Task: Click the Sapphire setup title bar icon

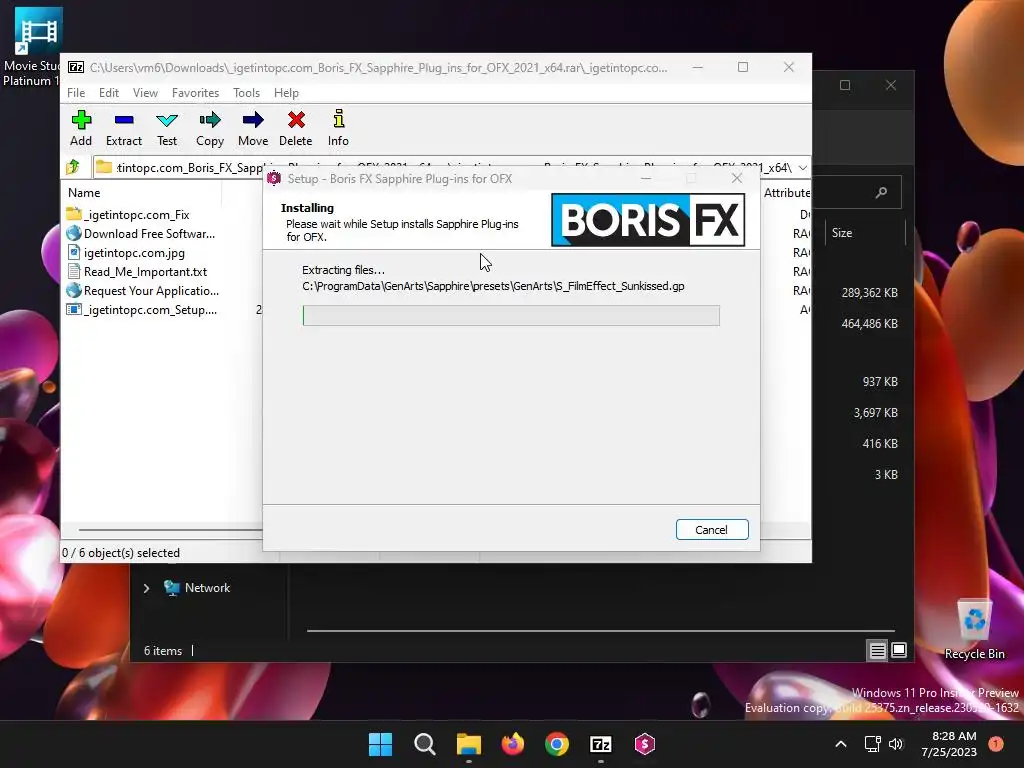Action: coord(274,178)
